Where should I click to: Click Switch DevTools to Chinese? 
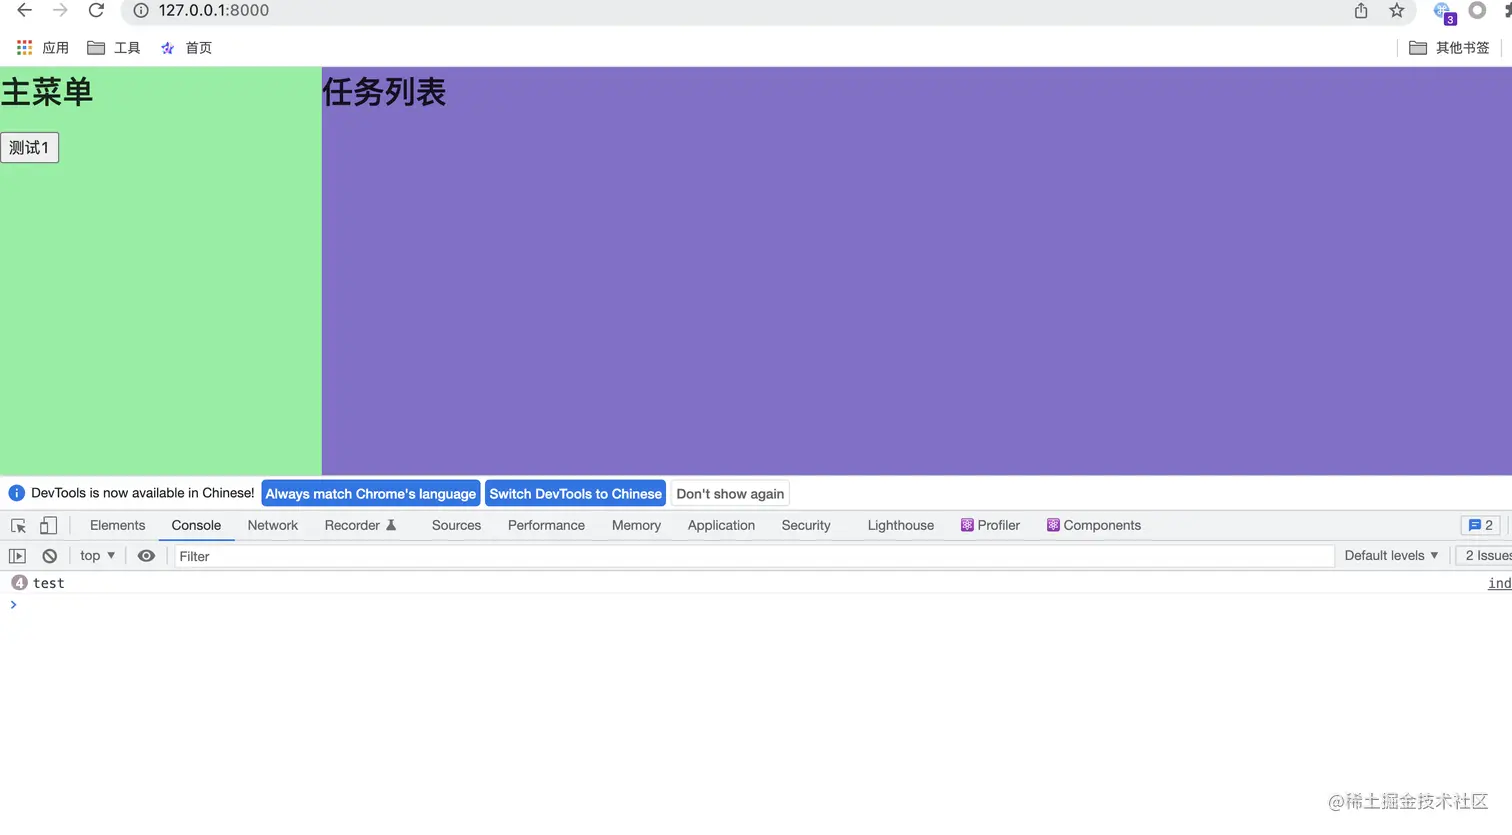[576, 494]
